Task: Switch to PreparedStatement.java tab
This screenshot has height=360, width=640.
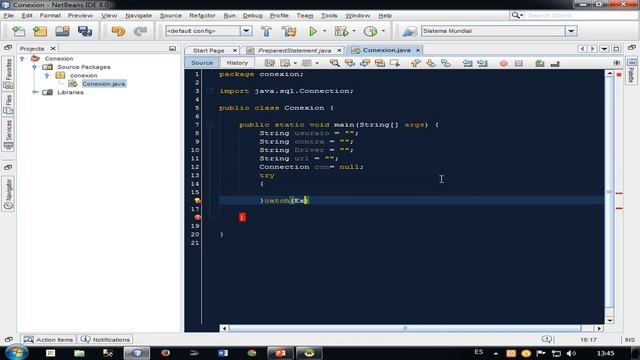Action: click(294, 50)
